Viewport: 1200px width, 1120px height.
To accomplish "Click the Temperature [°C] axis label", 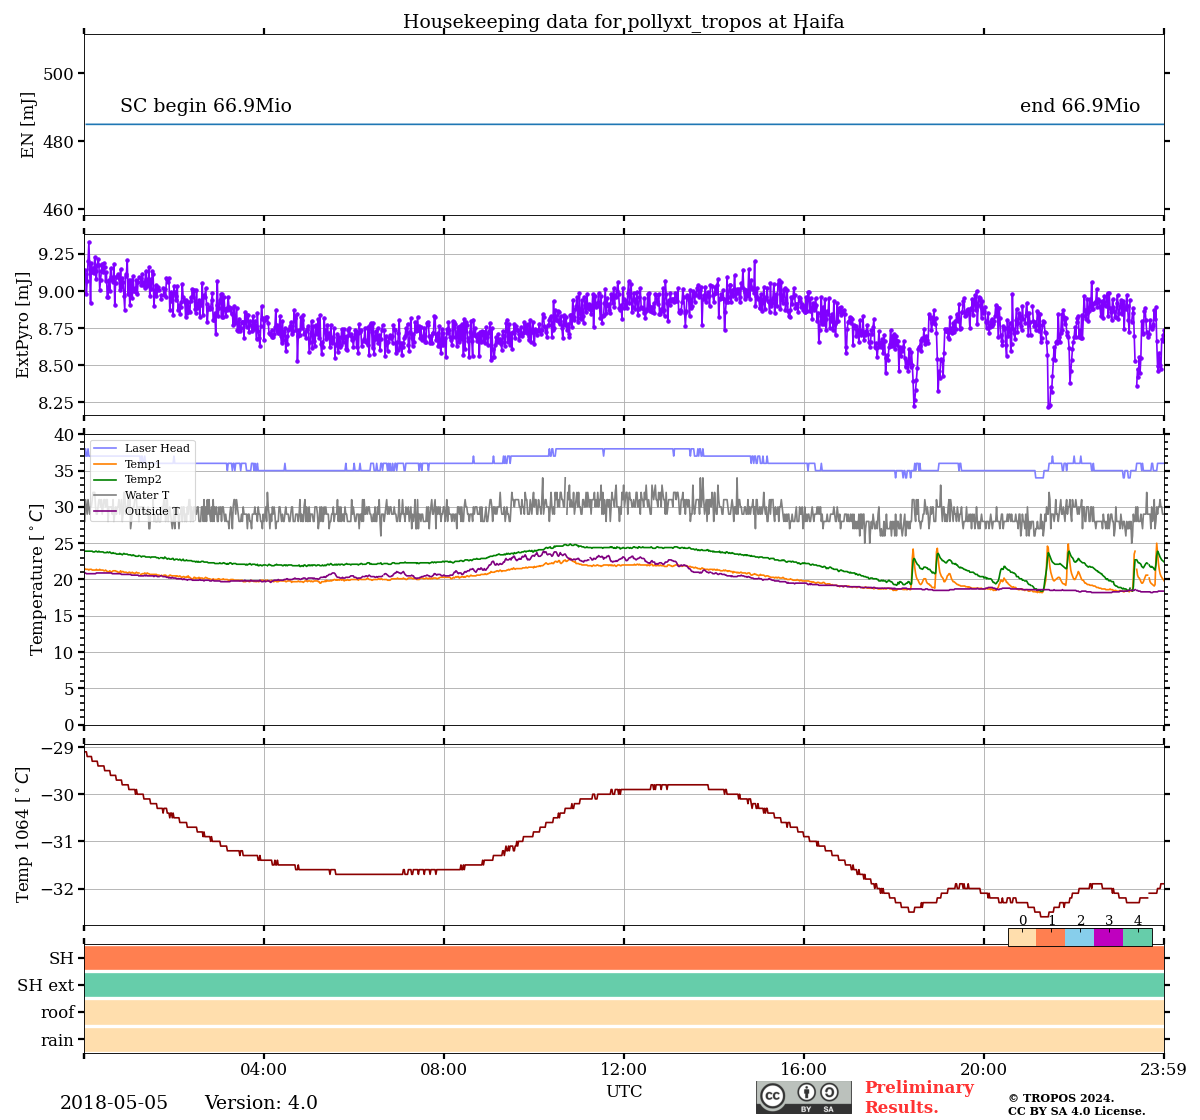I will coord(38,579).
